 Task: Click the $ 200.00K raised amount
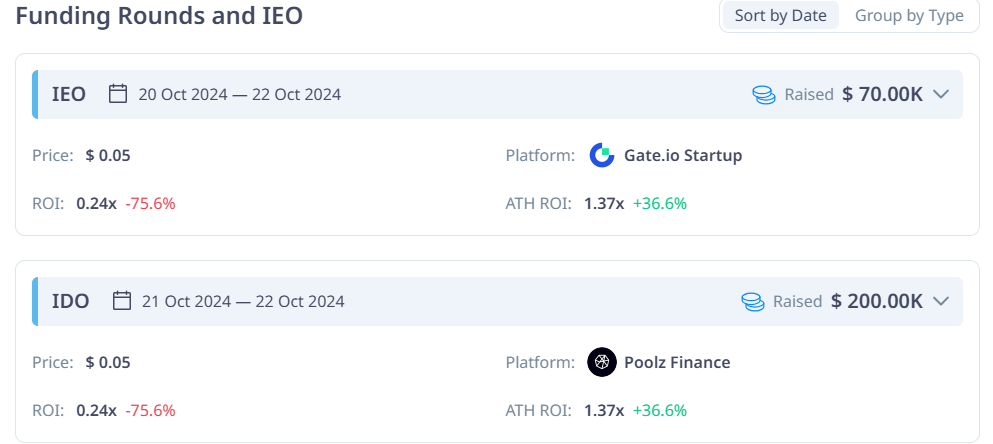coord(876,301)
